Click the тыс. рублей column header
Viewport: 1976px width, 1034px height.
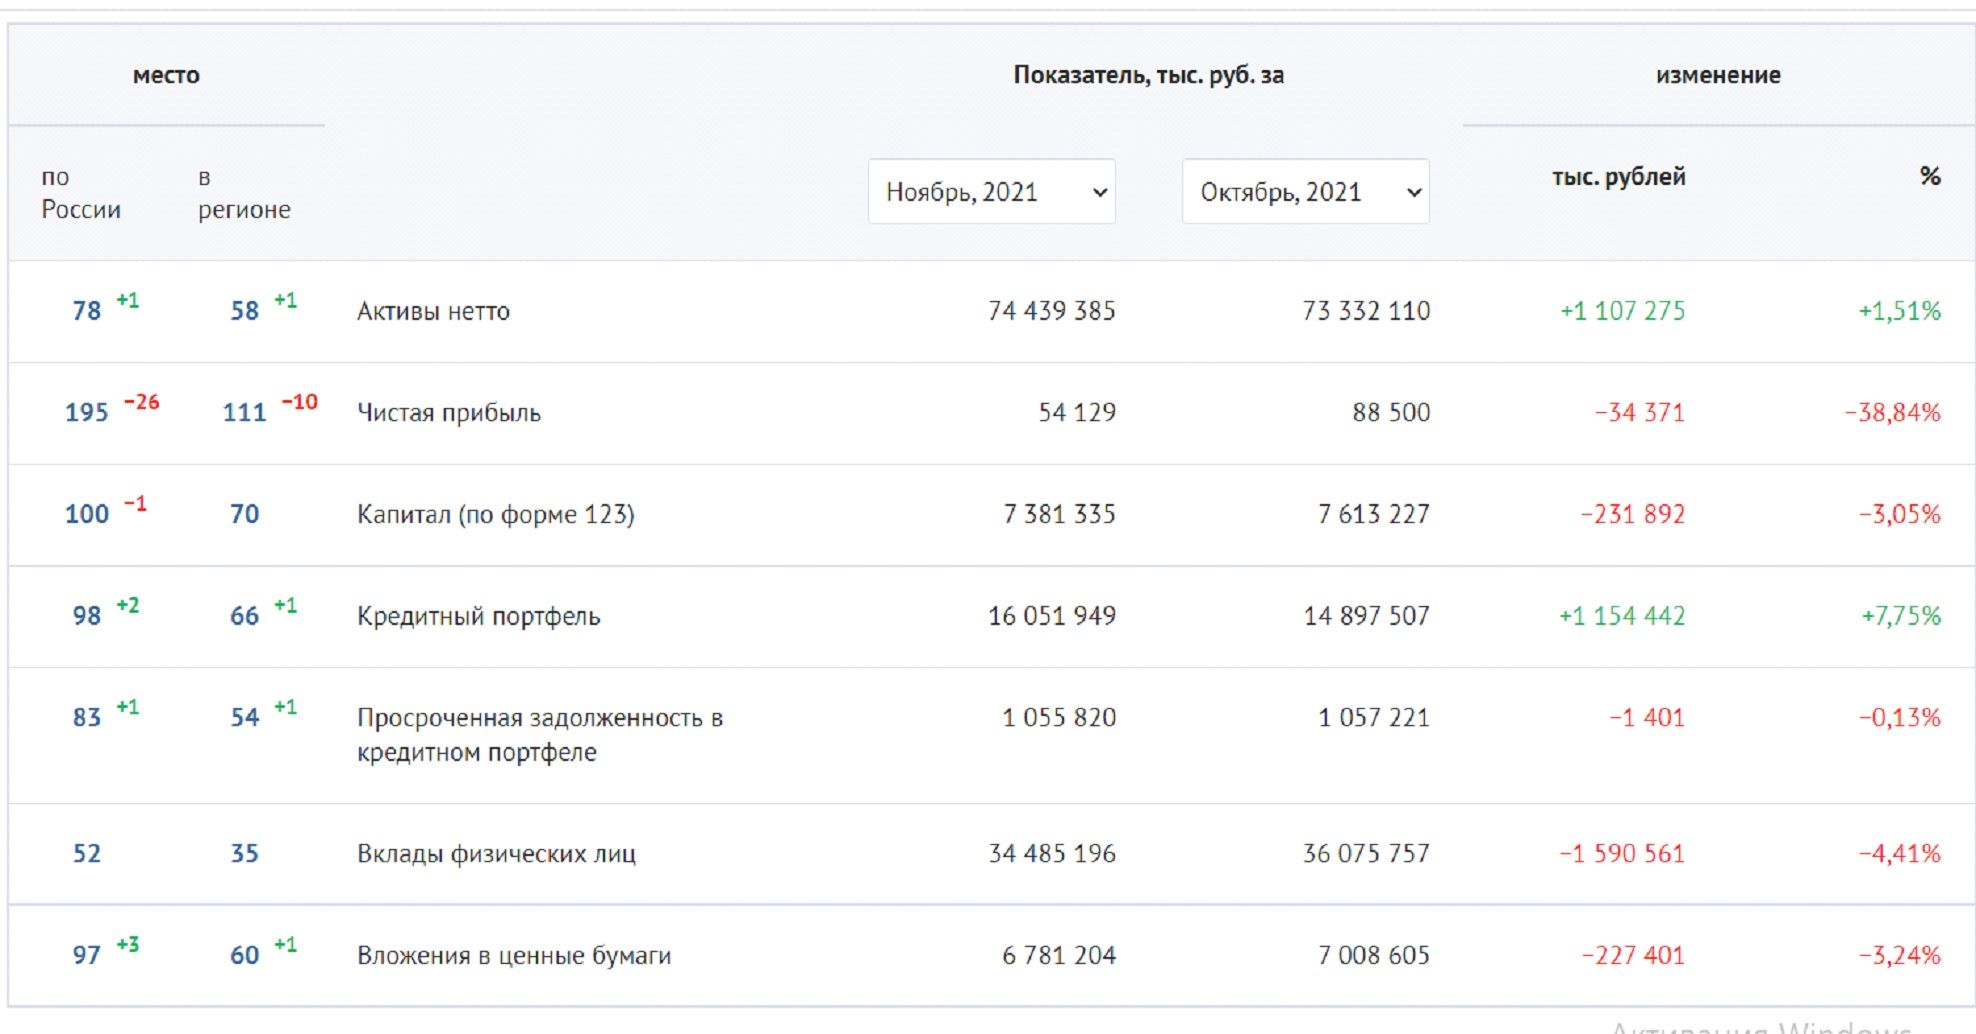(1619, 177)
